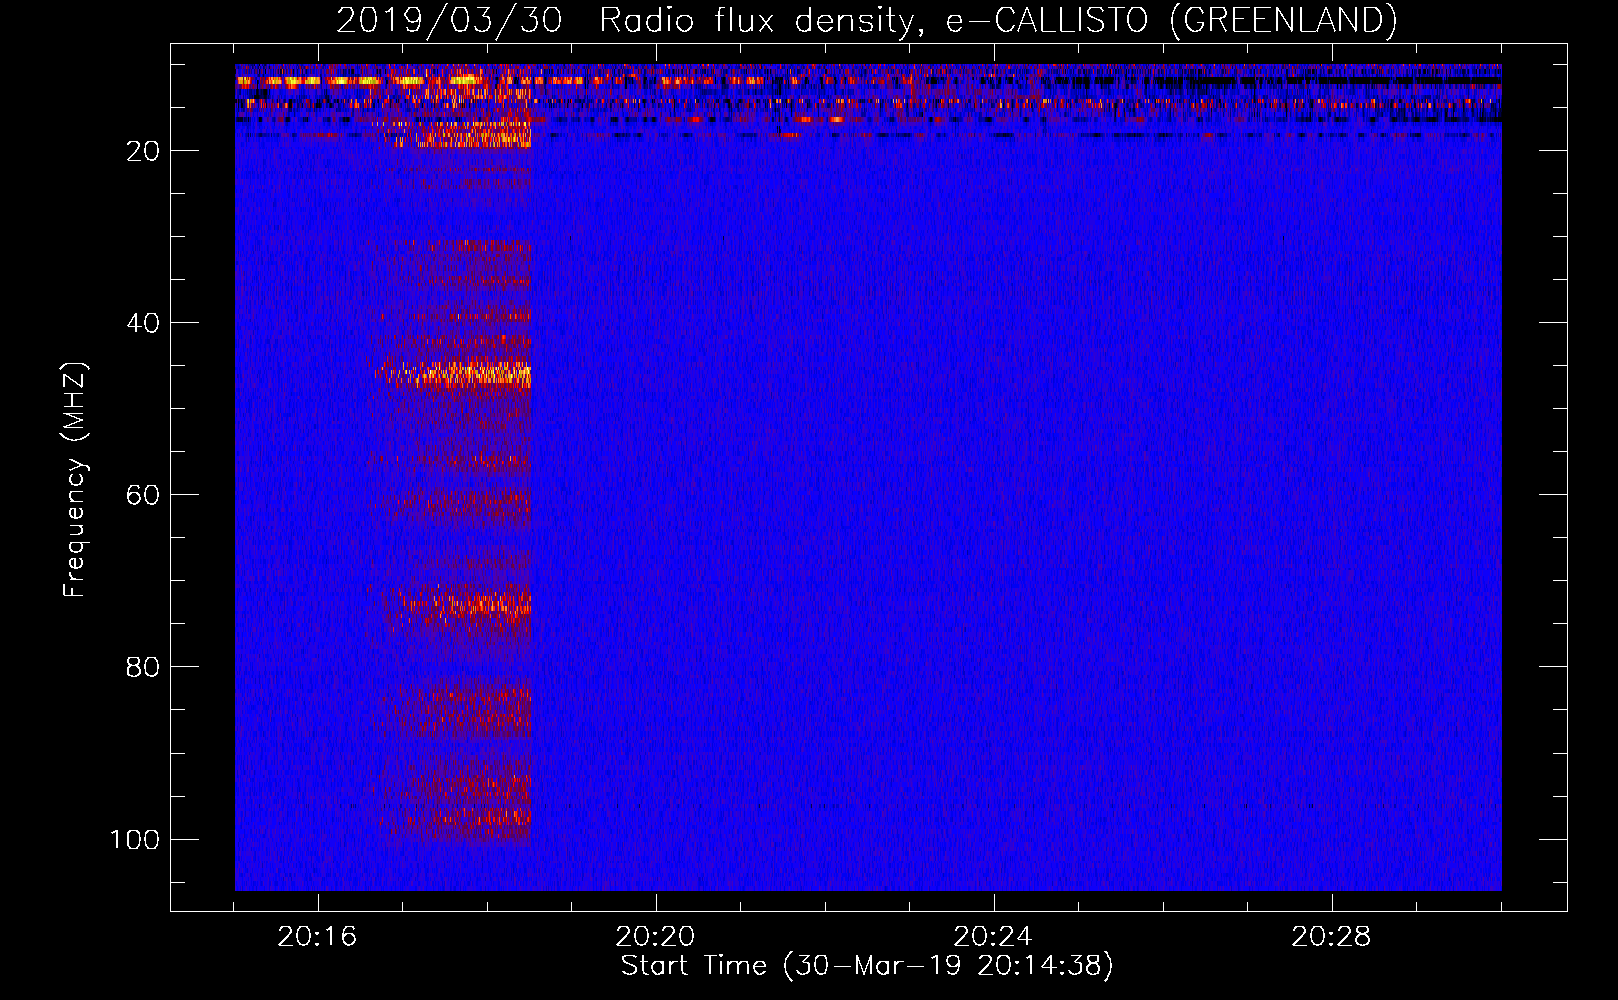Click the 40 MHz frequency tick label
The width and height of the screenshot is (1618, 1000).
(x=143, y=323)
